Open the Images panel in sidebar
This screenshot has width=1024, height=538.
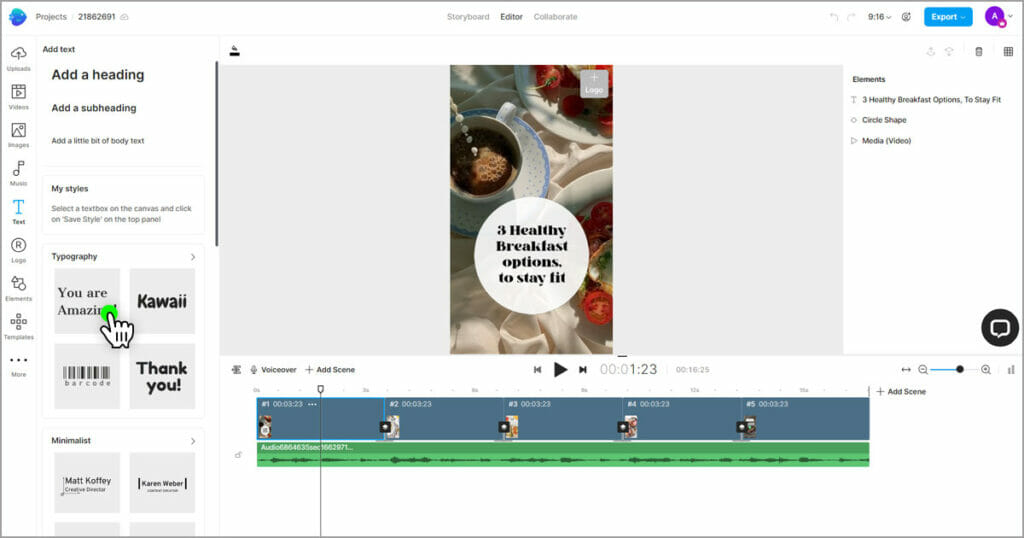(18, 135)
